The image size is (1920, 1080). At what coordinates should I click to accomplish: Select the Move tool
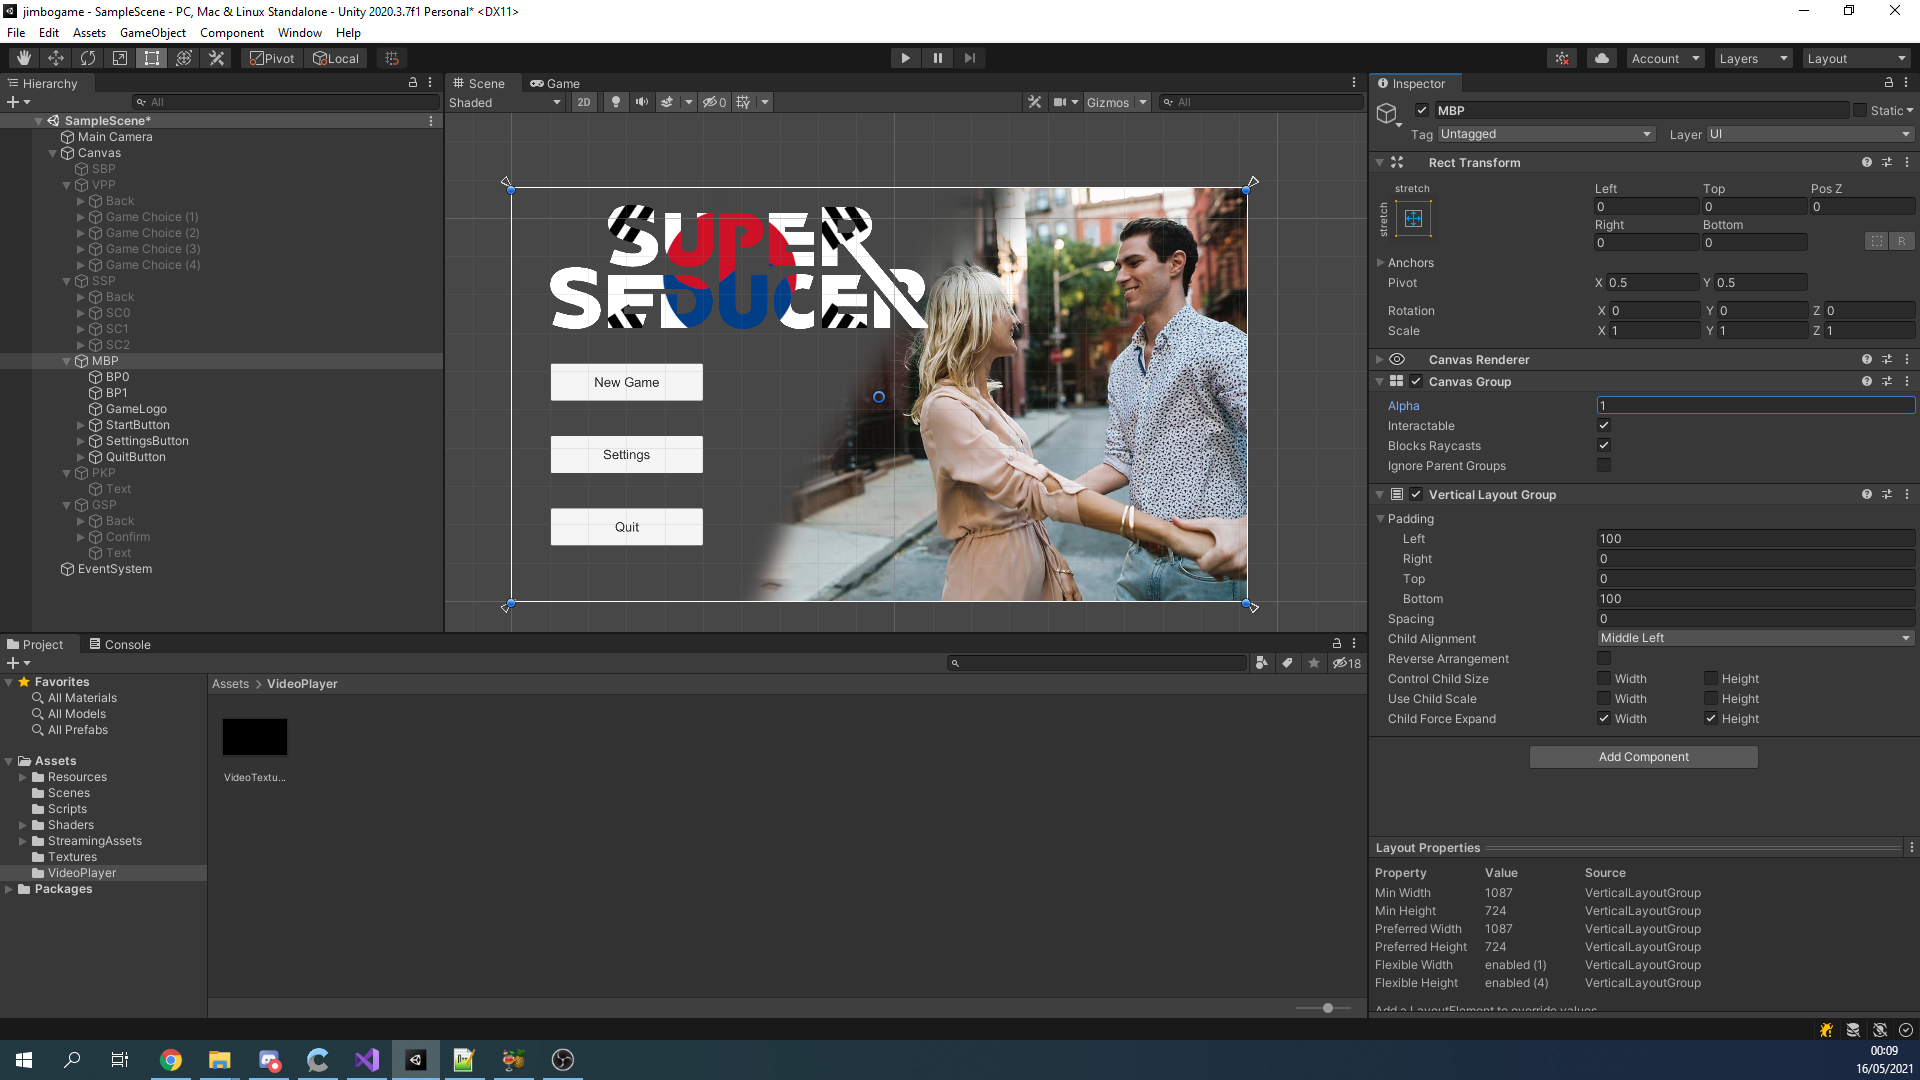pos(56,58)
